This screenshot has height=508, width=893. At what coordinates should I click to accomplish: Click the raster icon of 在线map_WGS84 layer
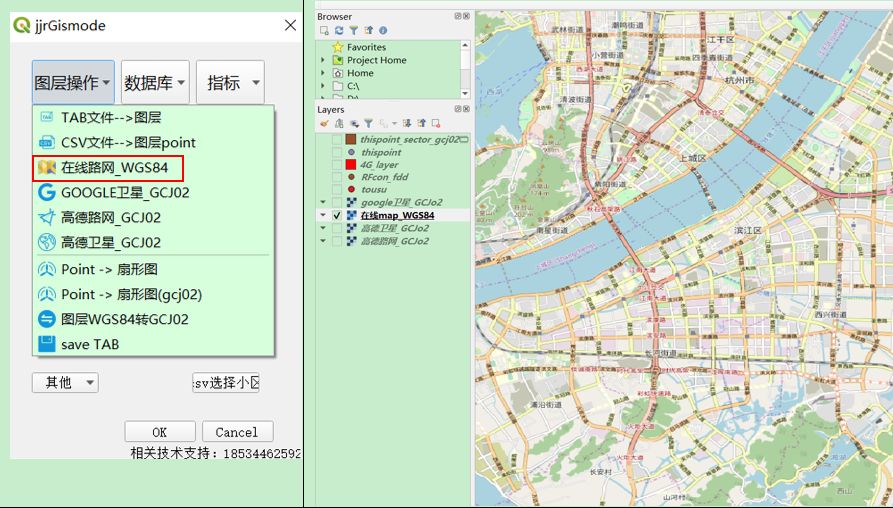click(x=351, y=215)
